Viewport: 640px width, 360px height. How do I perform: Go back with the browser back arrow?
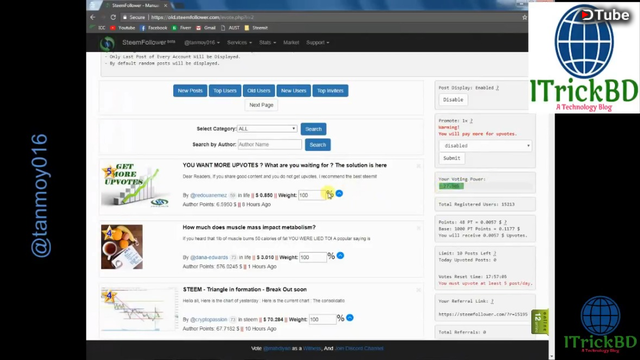click(x=93, y=18)
